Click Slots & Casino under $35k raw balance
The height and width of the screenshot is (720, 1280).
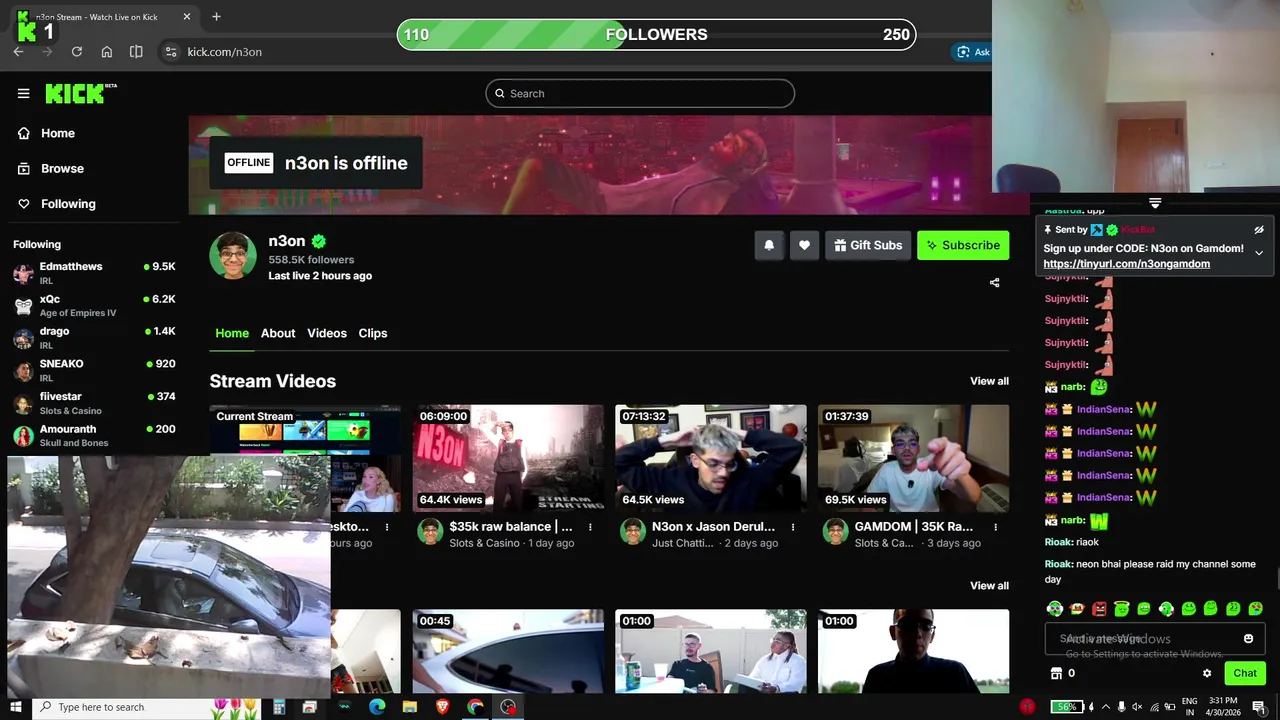[484, 543]
